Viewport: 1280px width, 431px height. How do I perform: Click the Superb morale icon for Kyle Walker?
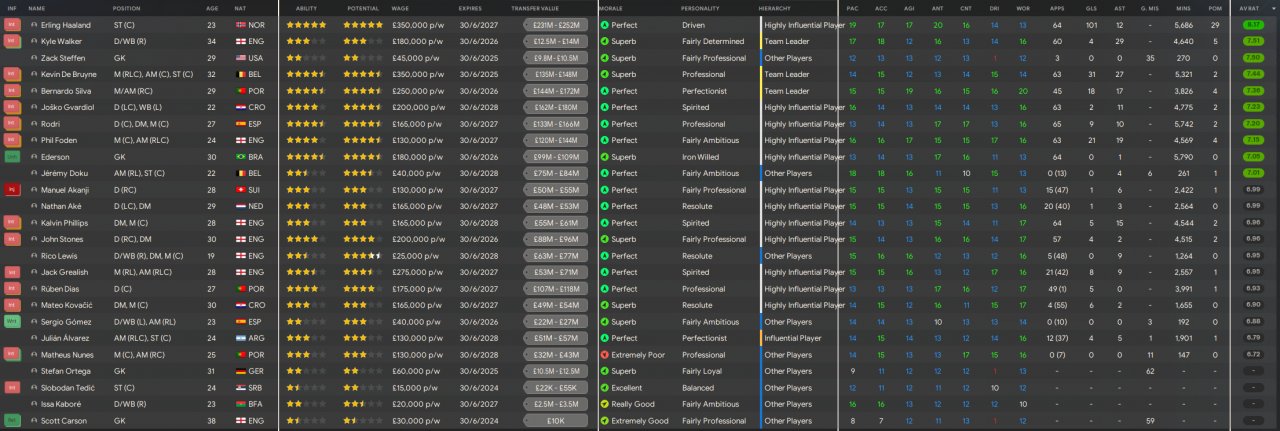click(604, 41)
